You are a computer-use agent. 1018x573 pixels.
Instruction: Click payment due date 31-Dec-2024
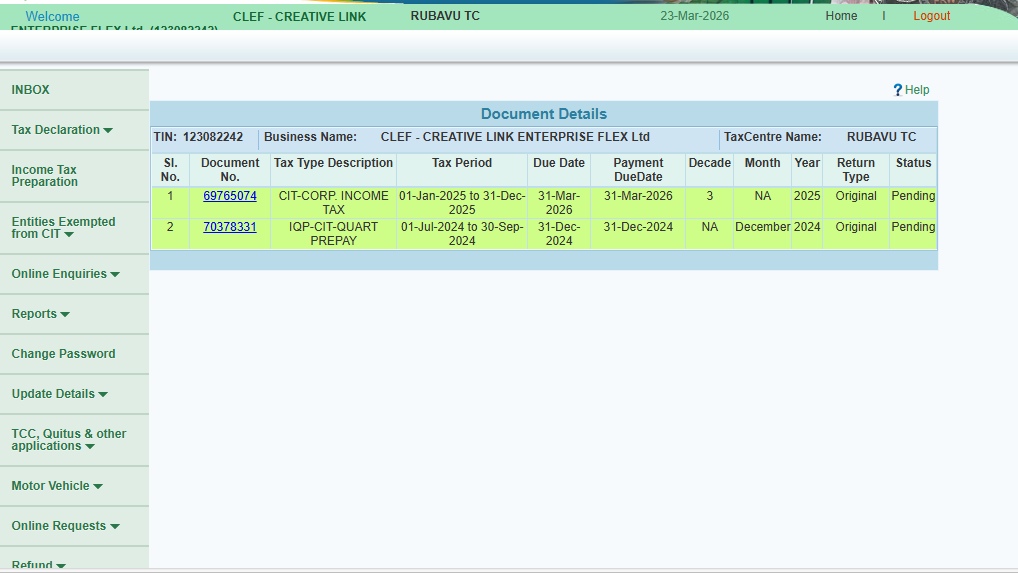coord(638,227)
